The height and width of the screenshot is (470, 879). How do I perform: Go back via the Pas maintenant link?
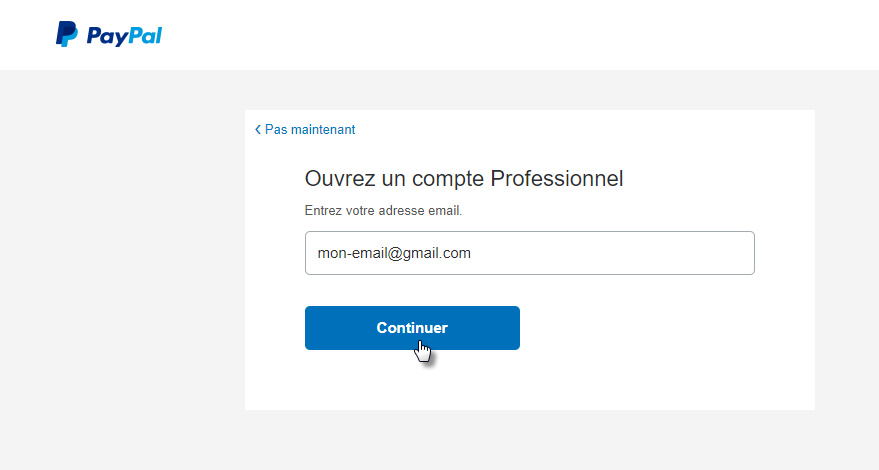tap(309, 130)
